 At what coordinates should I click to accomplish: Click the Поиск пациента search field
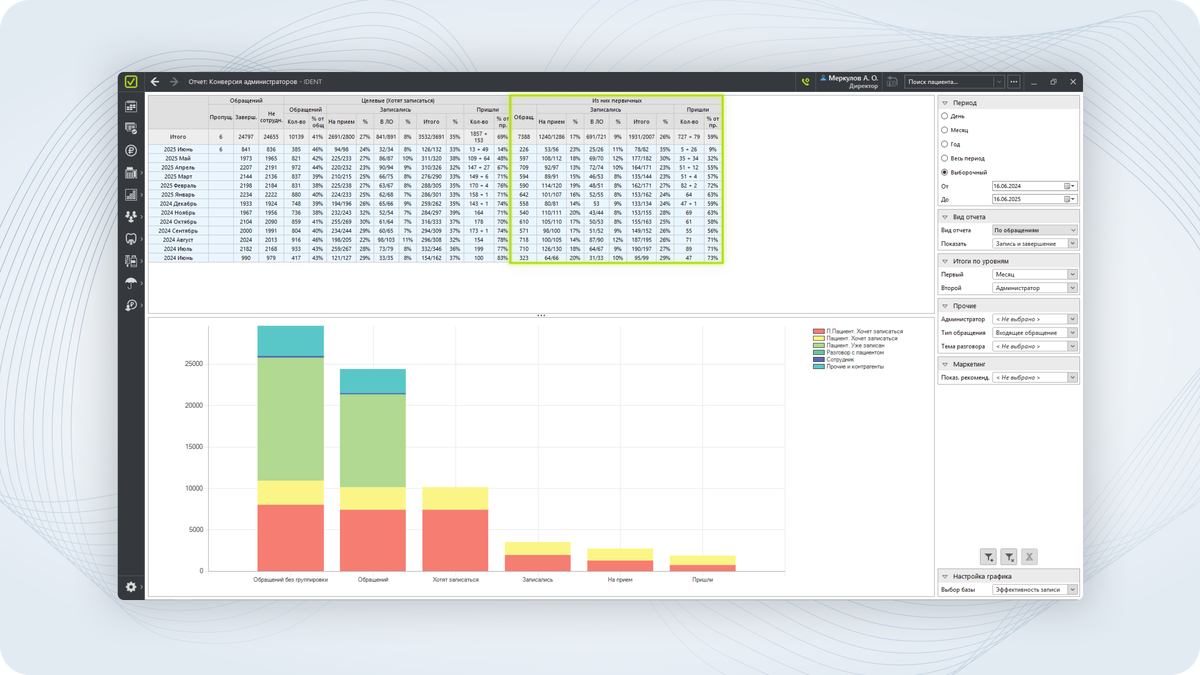pyautogui.click(x=949, y=82)
